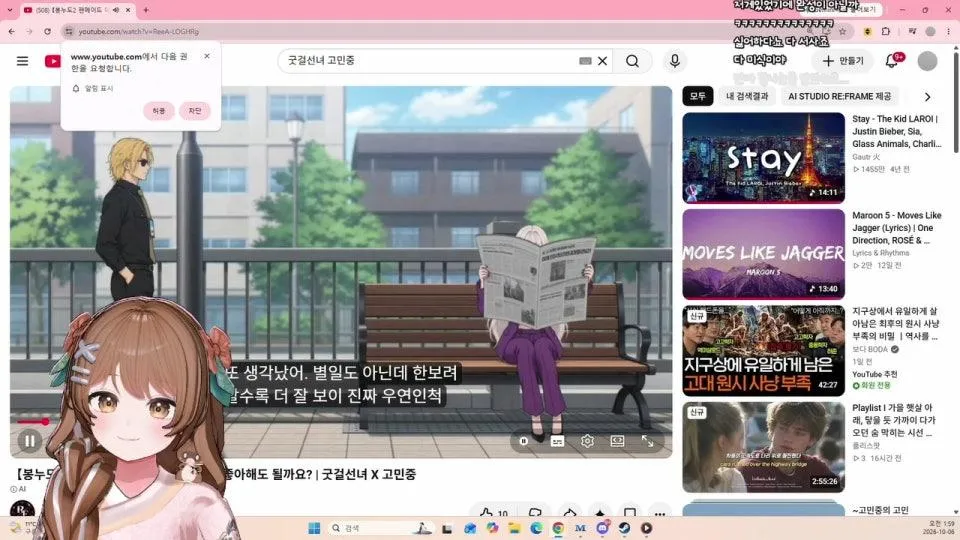Clear the search box with X
Image resolution: width=960 pixels, height=540 pixels.
[602, 61]
